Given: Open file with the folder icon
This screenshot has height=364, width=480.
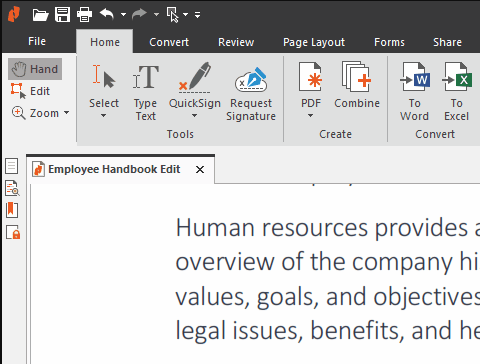Looking at the screenshot, I should click(40, 15).
